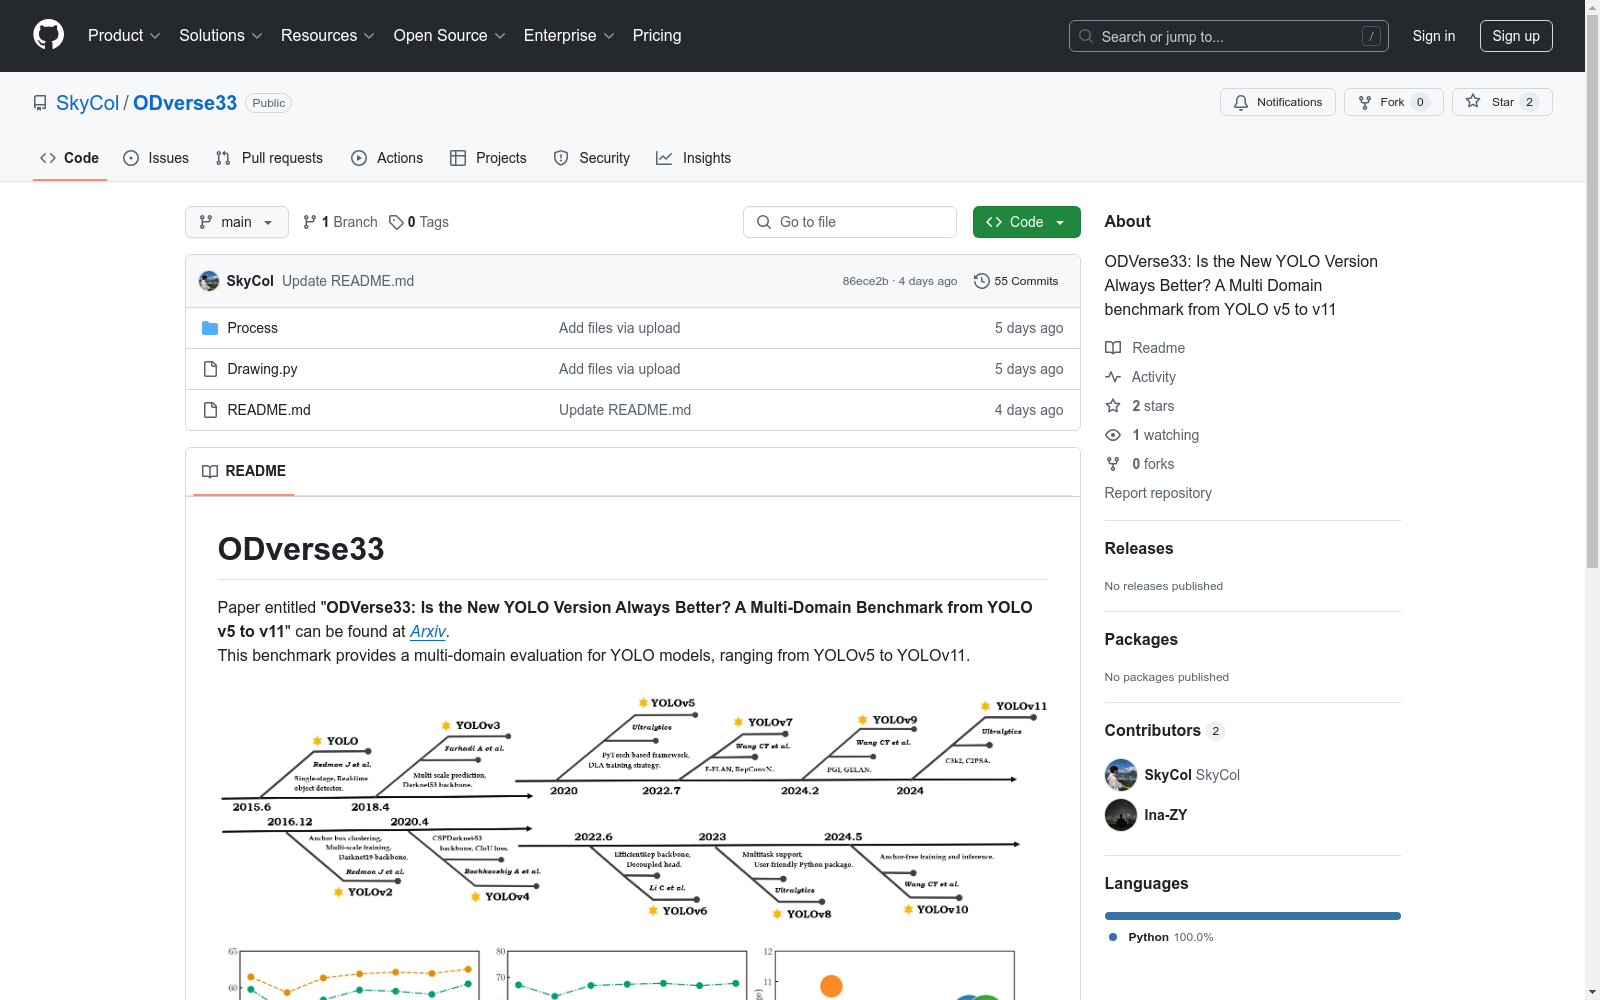
Task: Open the Activity link in About
Action: [x=1140, y=377]
